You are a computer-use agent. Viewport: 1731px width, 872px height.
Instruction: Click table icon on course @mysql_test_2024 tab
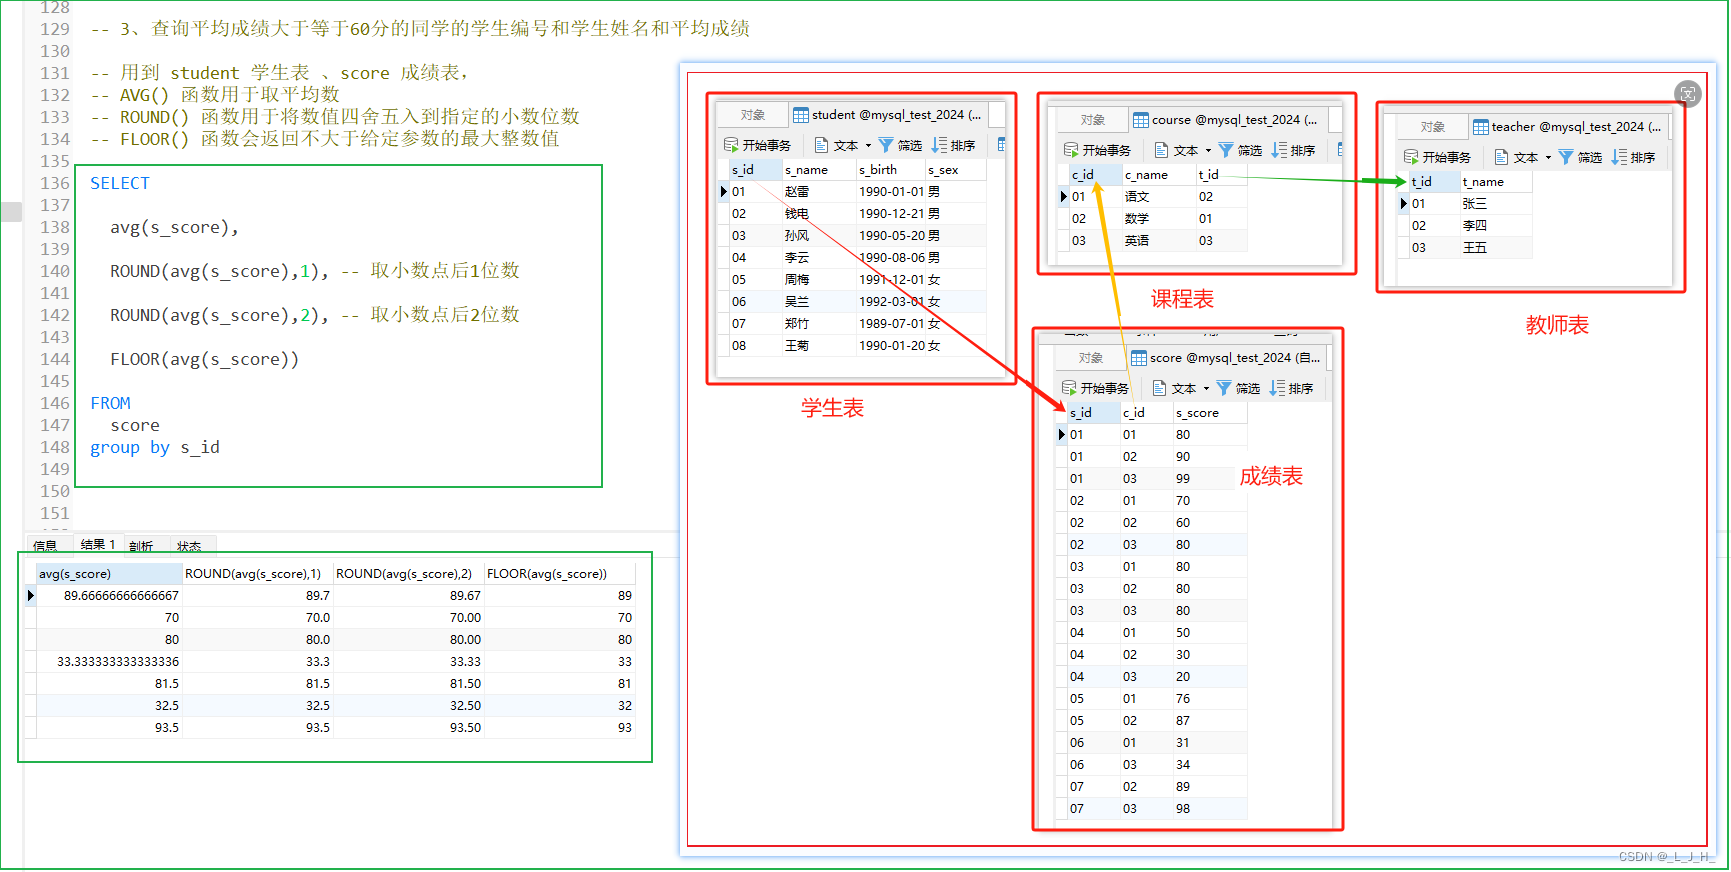coord(1141,120)
